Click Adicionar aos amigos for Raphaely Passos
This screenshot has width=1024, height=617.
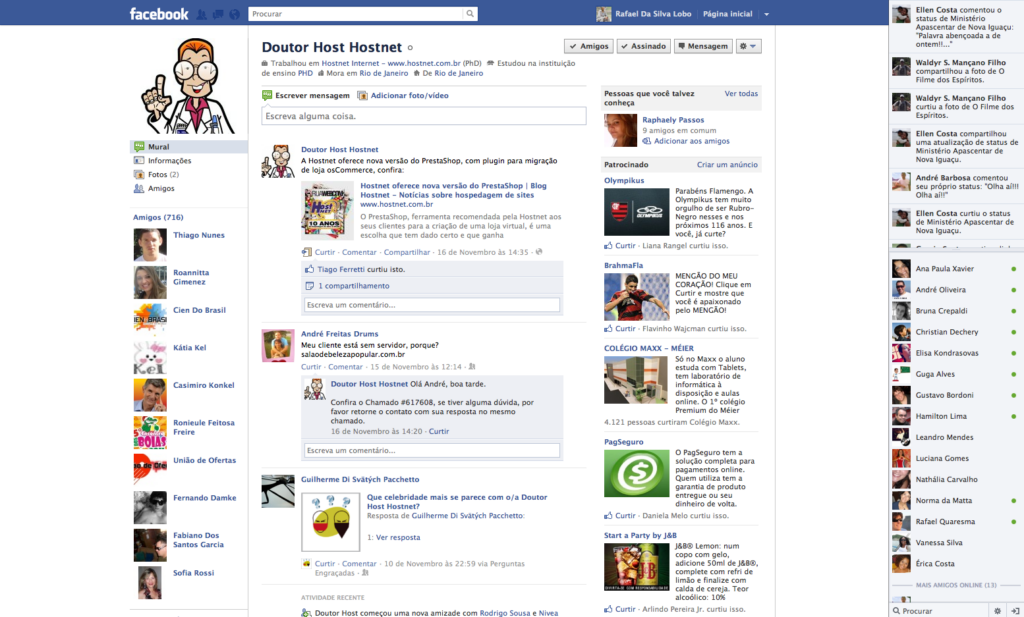[692, 141]
